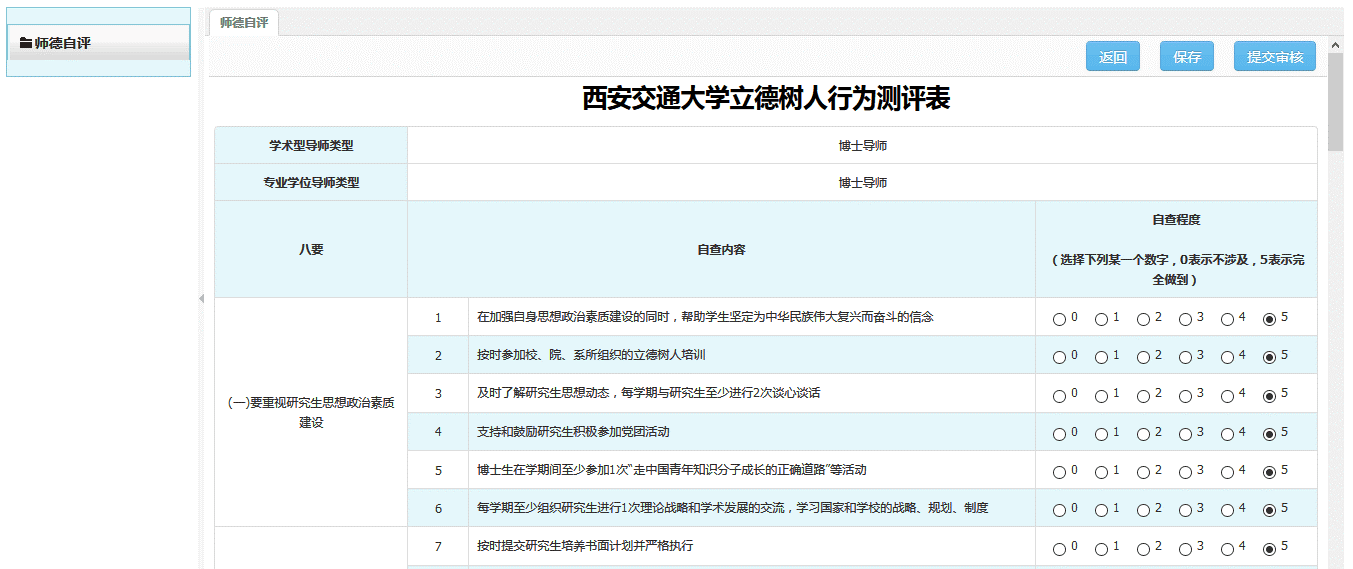Select score 5 for item 2 立德树人培训
The height and width of the screenshot is (569, 1353).
[x=1269, y=358]
